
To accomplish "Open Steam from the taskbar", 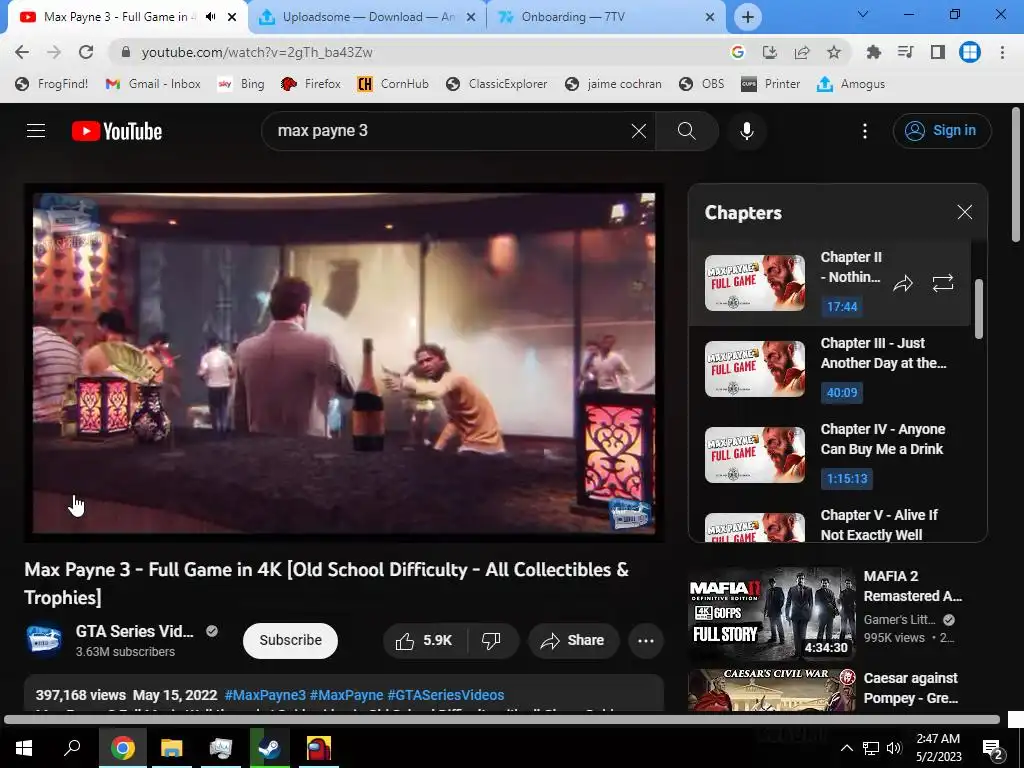I will [x=269, y=748].
